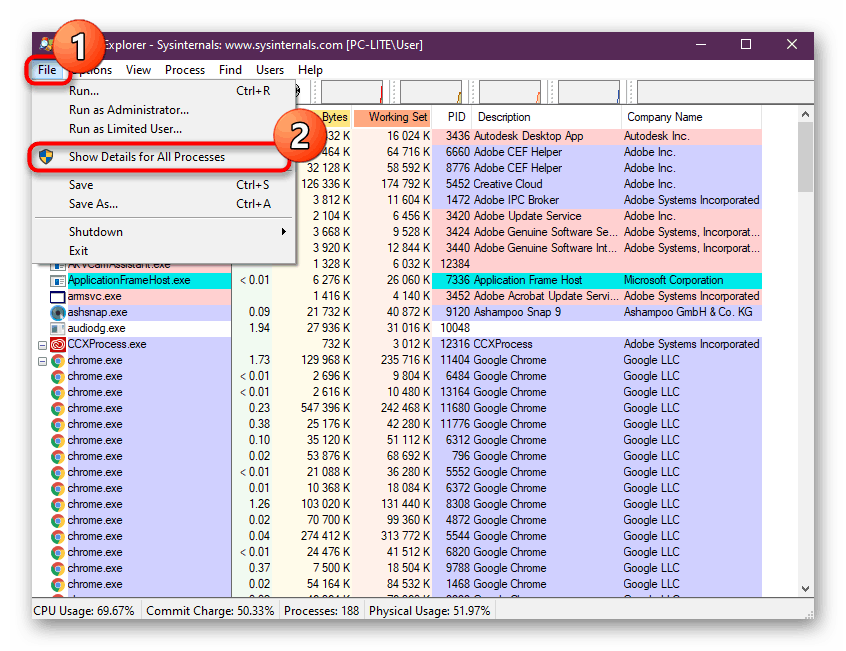Click Chrome icon of process PID 6372
This screenshot has height=651, width=846.
(x=58, y=489)
